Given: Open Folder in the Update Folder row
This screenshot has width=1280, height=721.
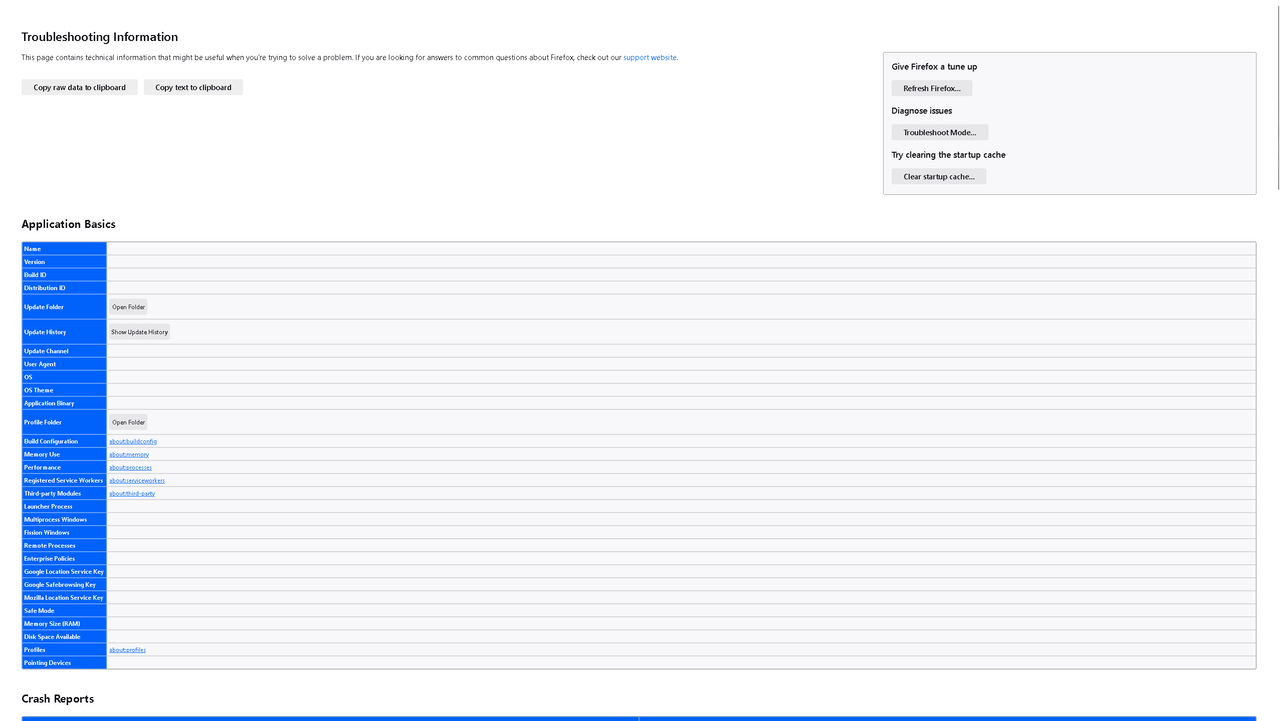Looking at the screenshot, I should (x=128, y=307).
